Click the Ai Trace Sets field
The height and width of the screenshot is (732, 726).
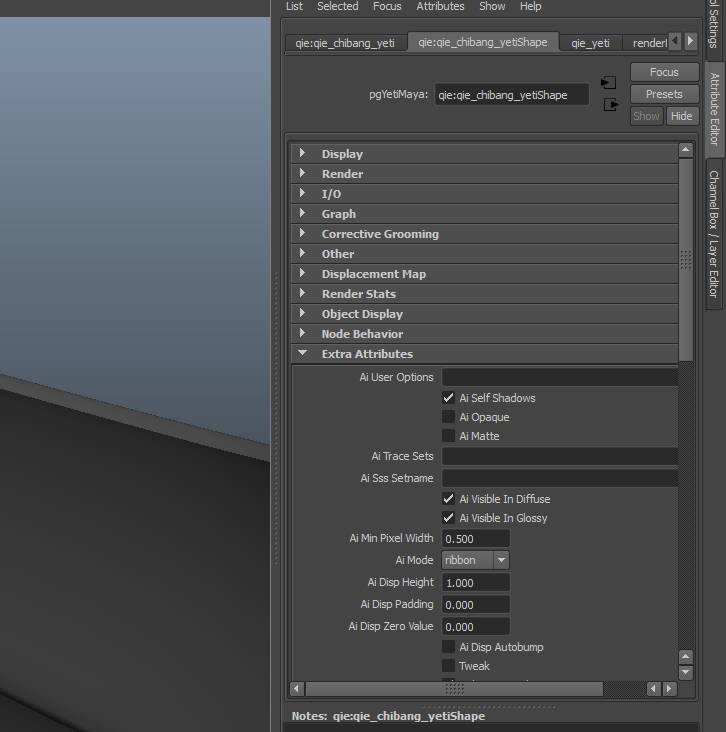(x=560, y=456)
